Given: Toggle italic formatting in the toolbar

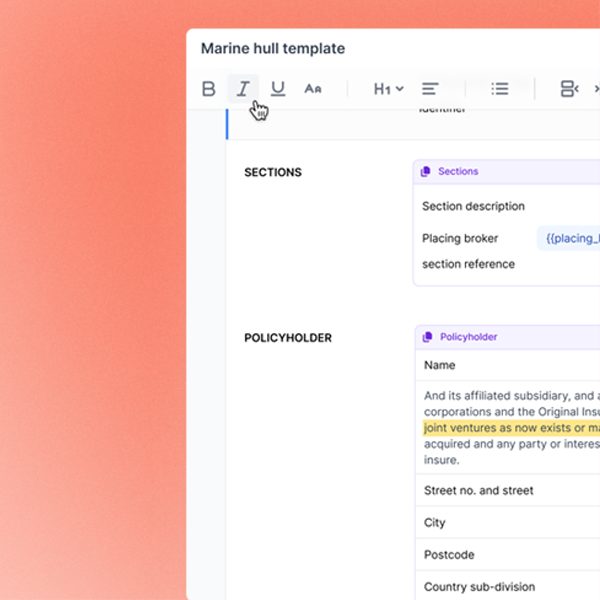Looking at the screenshot, I should [x=243, y=89].
